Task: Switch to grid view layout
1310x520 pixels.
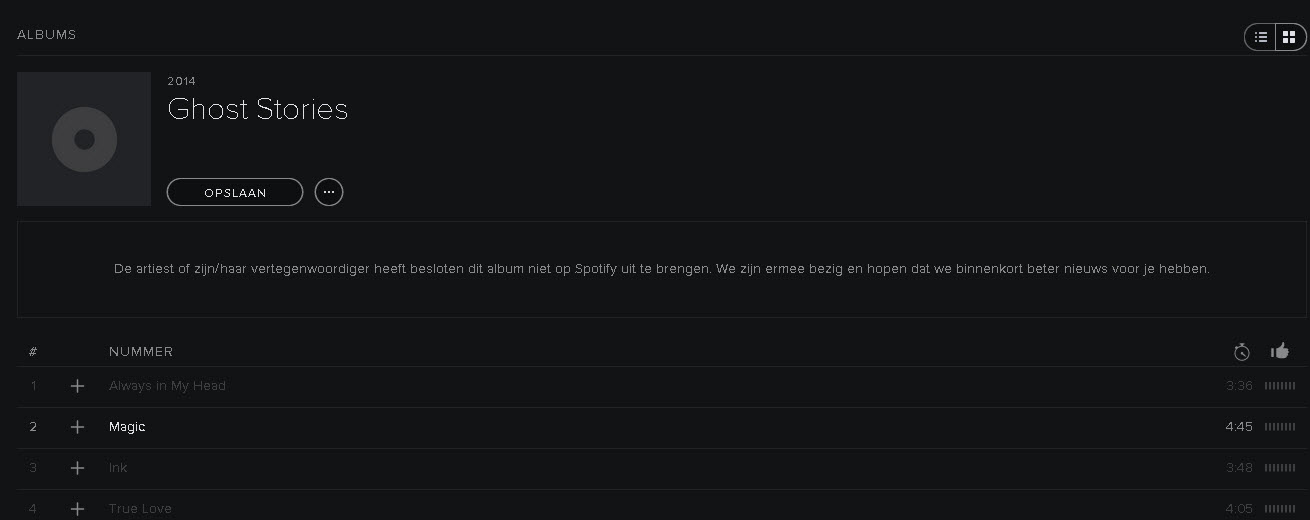Action: point(1289,37)
